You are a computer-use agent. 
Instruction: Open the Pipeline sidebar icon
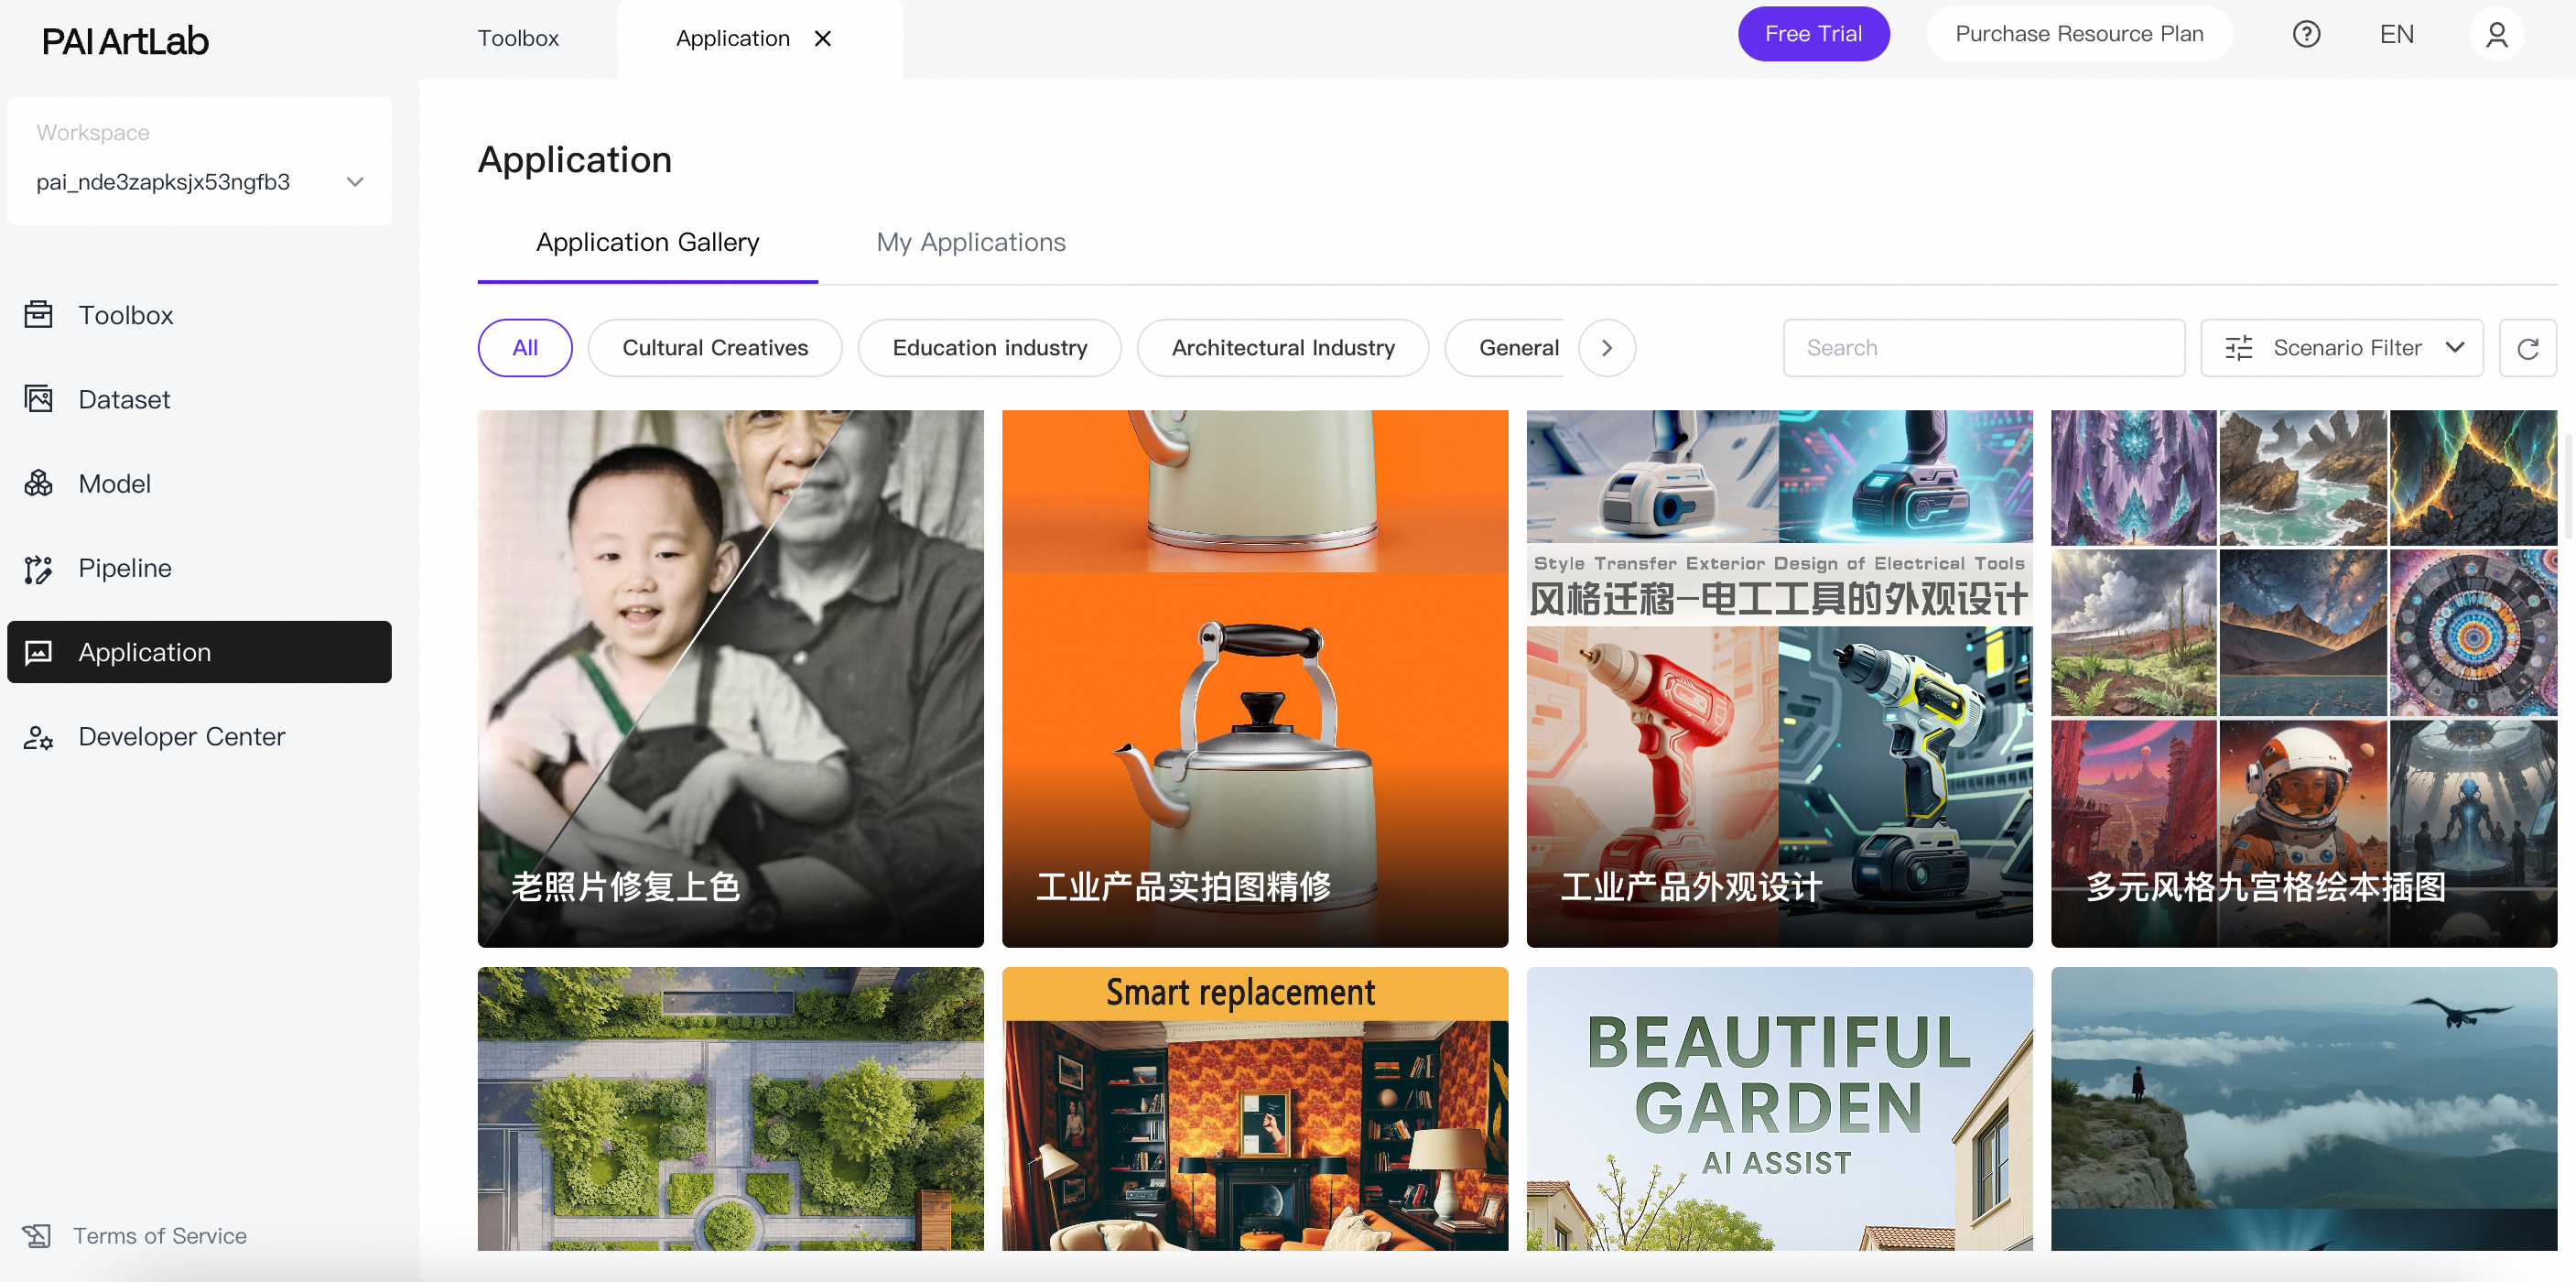point(38,568)
